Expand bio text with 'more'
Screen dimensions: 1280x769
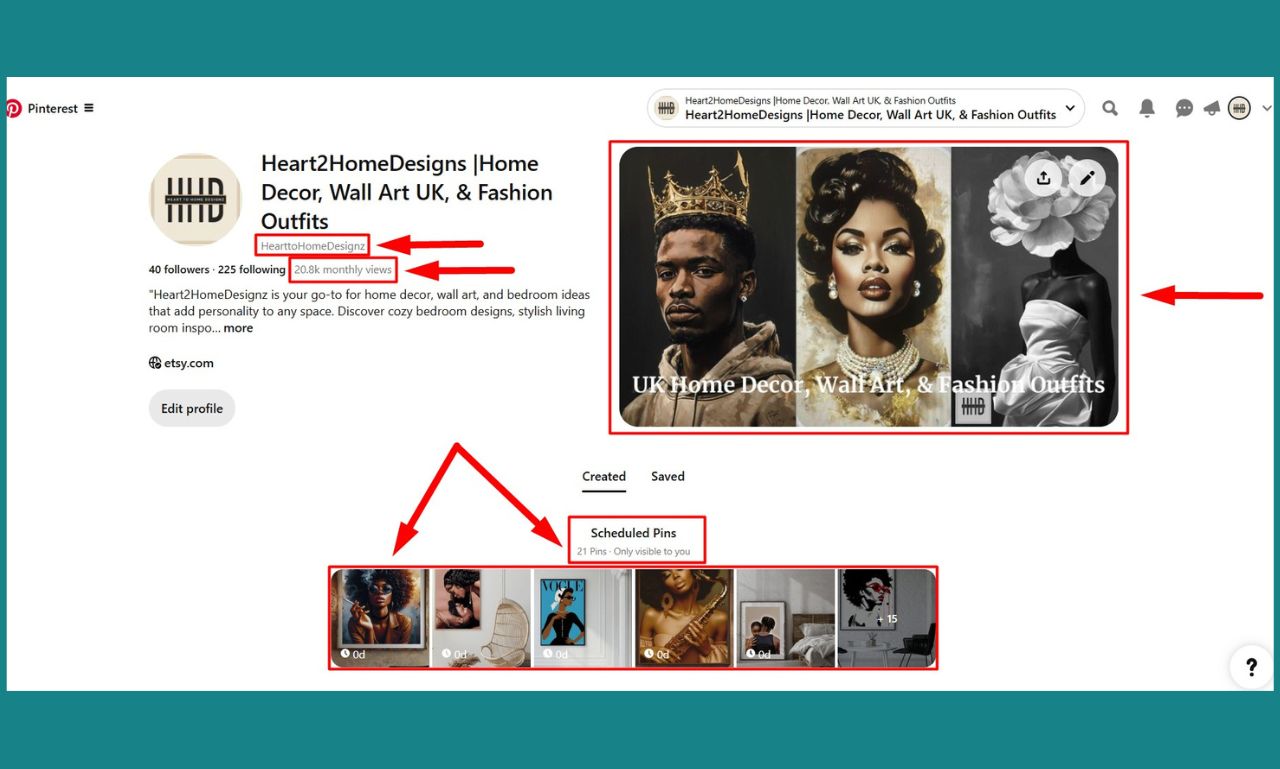point(238,328)
